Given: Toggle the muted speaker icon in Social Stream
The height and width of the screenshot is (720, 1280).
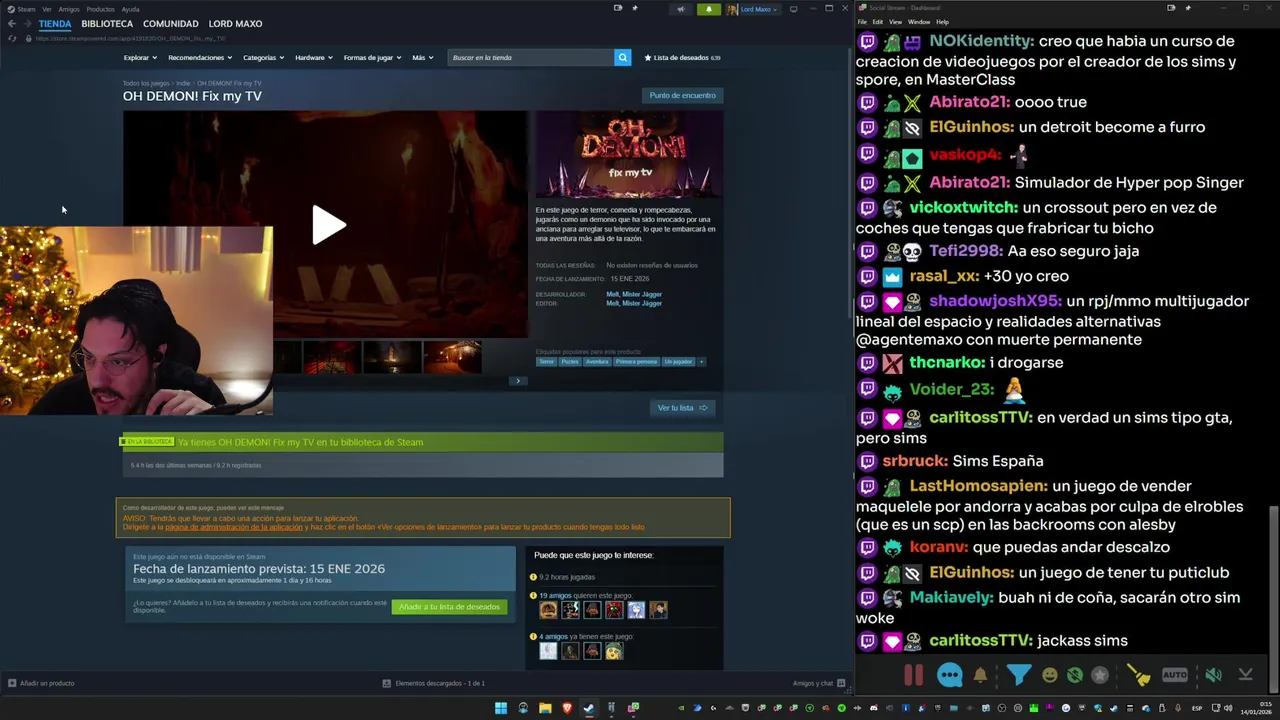Looking at the screenshot, I should coord(1213,675).
